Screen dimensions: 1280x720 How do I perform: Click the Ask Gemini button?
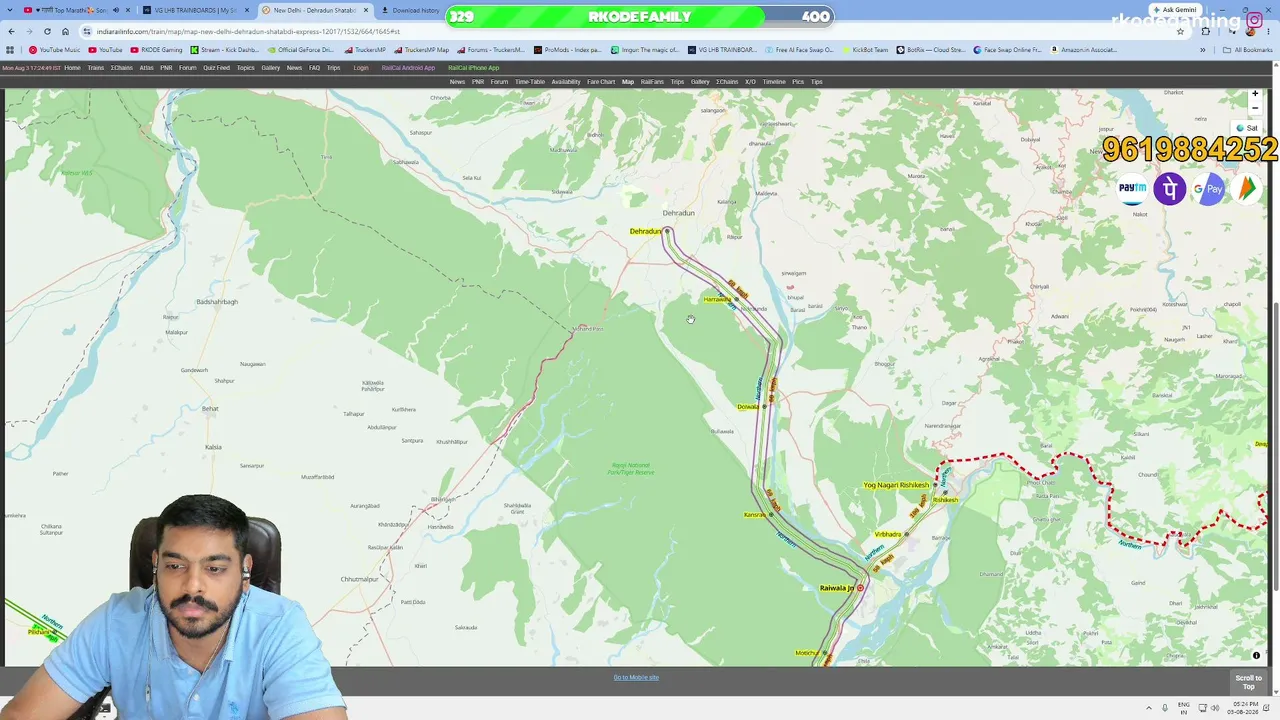click(1176, 10)
